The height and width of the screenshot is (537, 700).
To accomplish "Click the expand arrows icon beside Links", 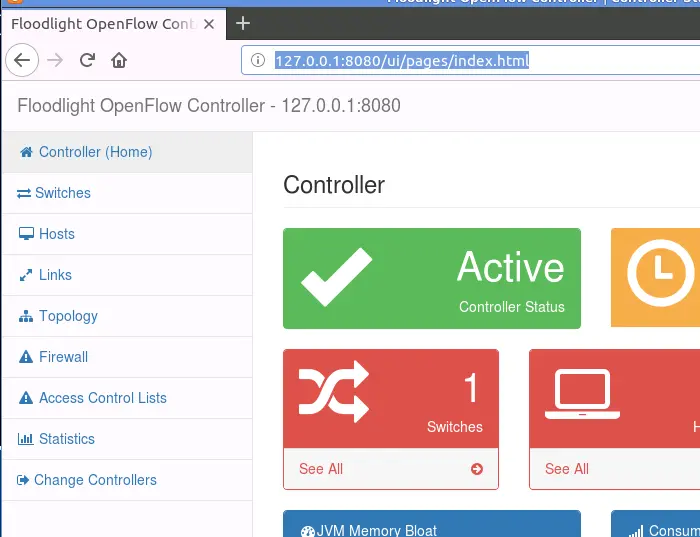I will [x=26, y=275].
